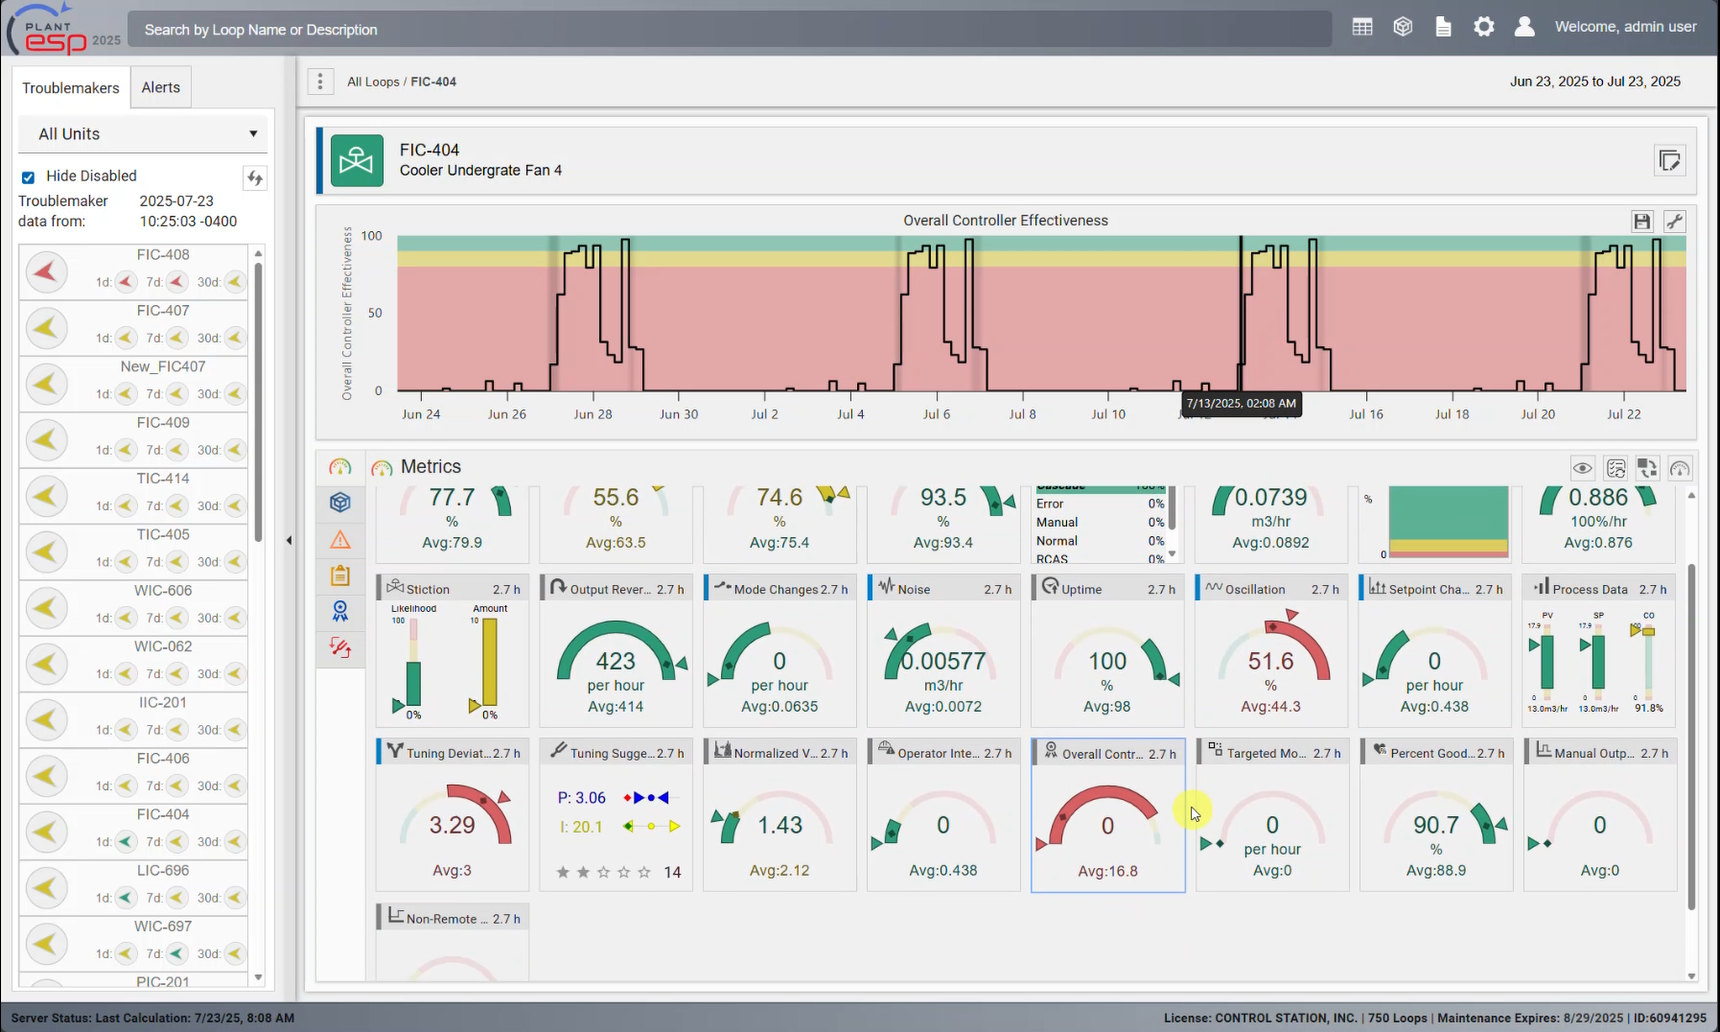Screen dimensions: 1720x1032
Task: Open the settings gear in the header
Action: [x=1484, y=28]
